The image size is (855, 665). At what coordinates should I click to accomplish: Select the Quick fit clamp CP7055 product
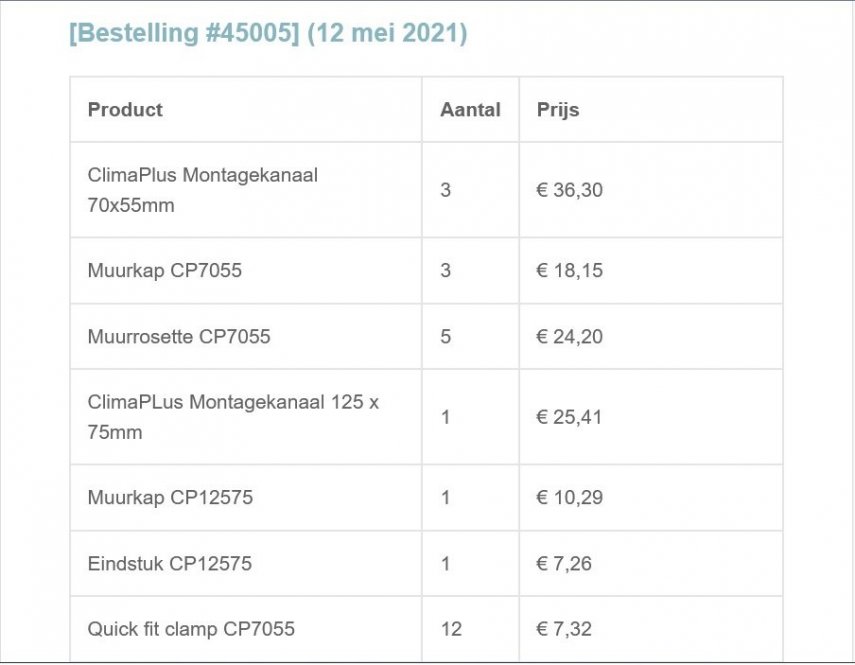[191, 630]
